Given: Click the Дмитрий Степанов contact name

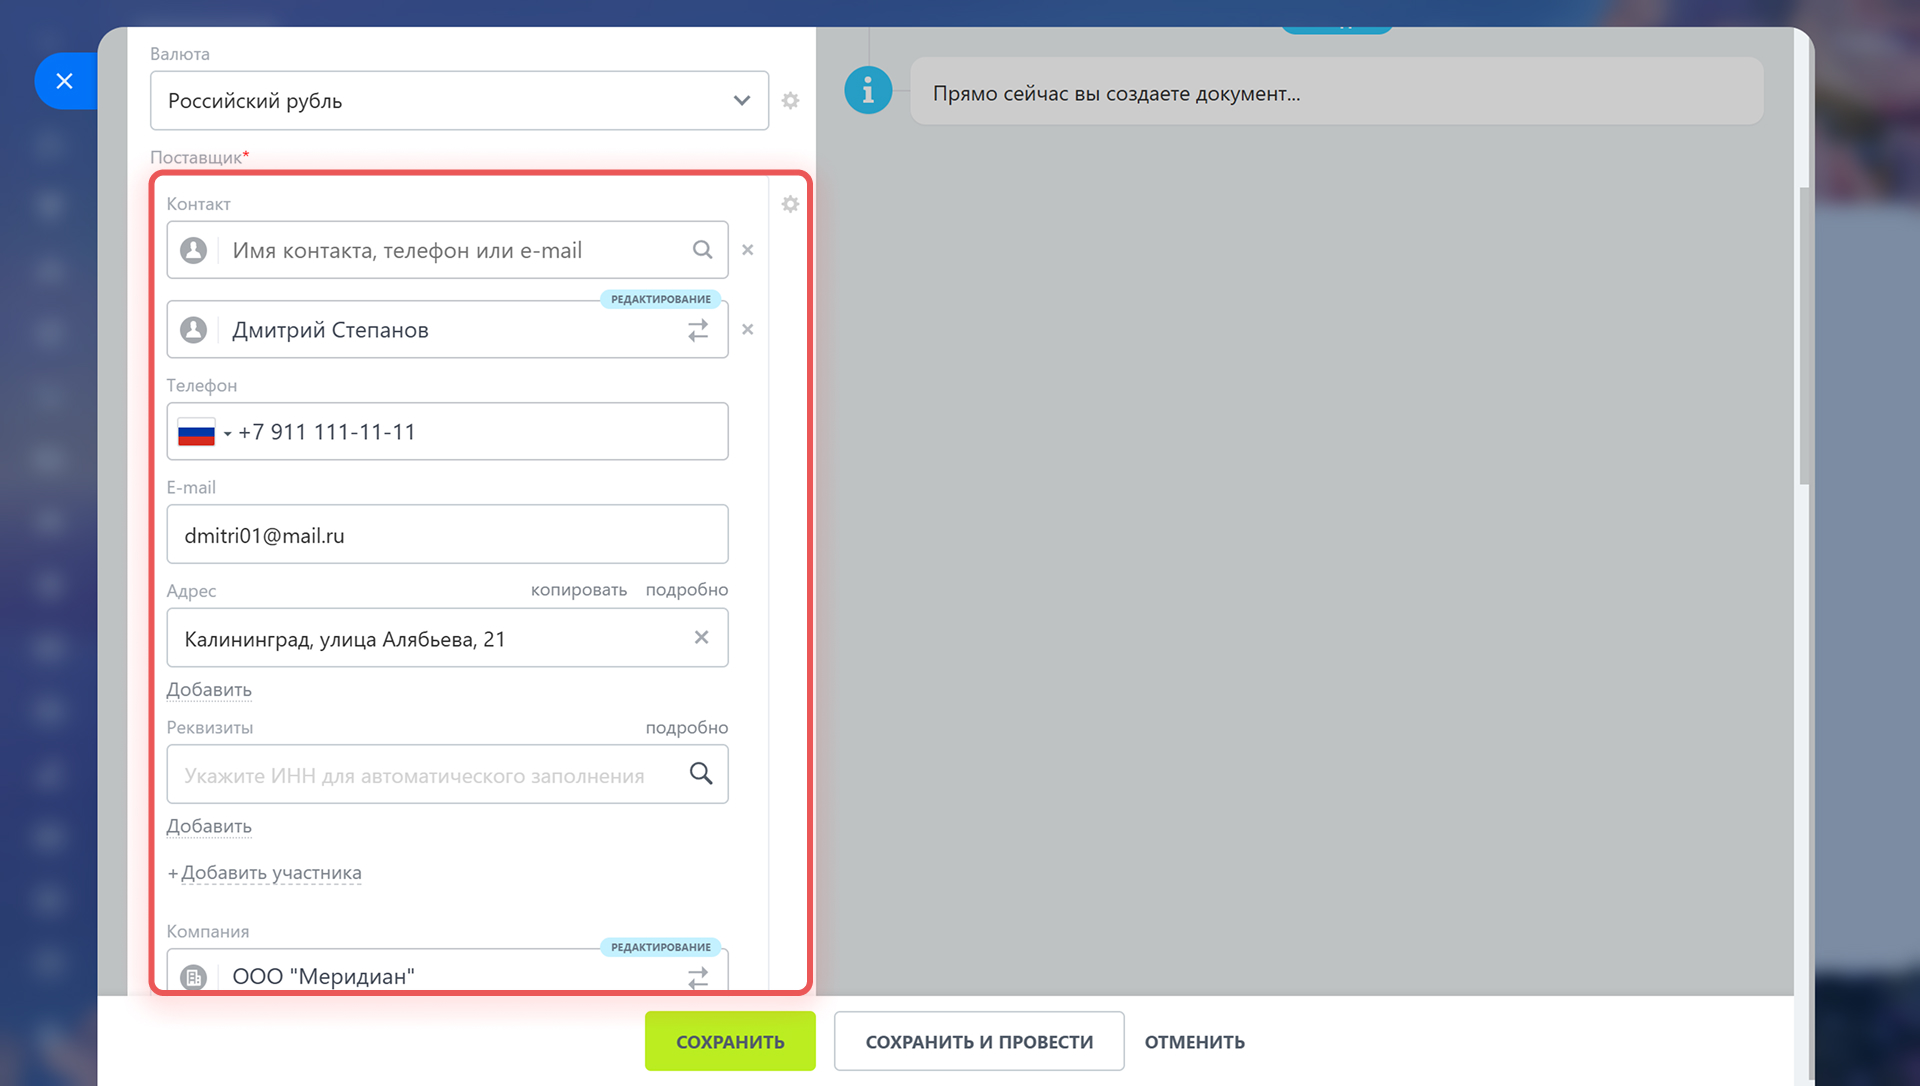Looking at the screenshot, I should [330, 330].
